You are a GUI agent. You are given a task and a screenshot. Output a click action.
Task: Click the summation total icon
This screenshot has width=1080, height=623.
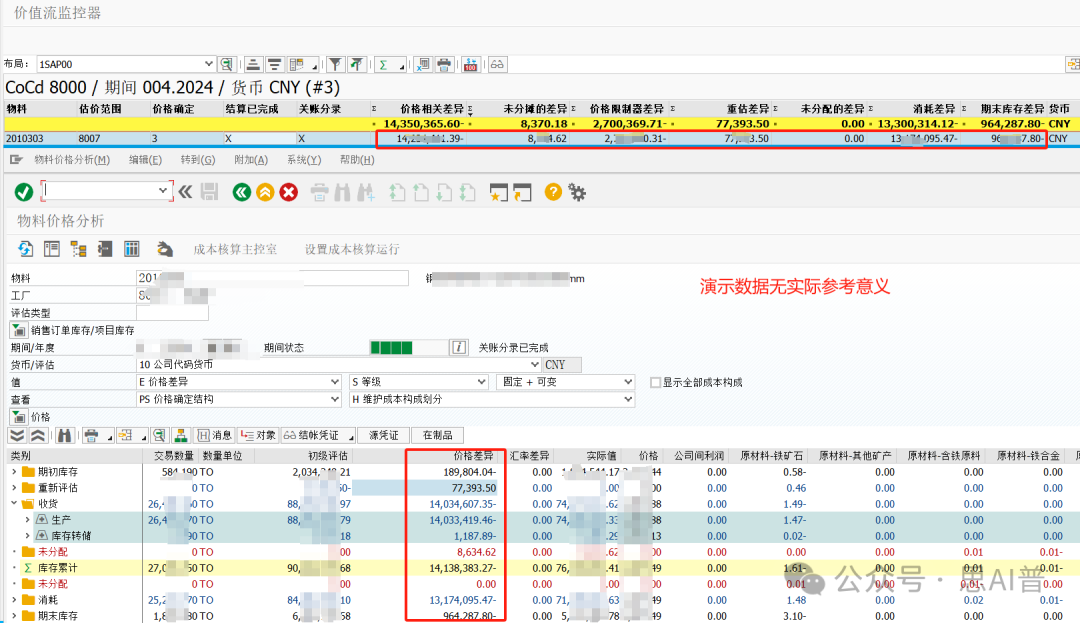coord(382,64)
